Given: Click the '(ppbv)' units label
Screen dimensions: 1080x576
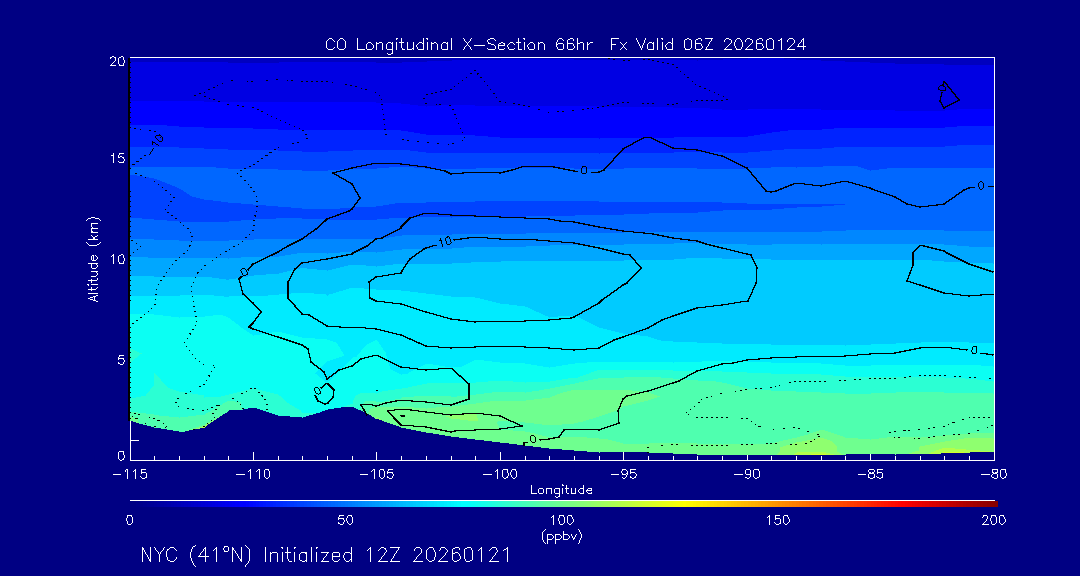Looking at the screenshot, I should pyautogui.click(x=561, y=536).
